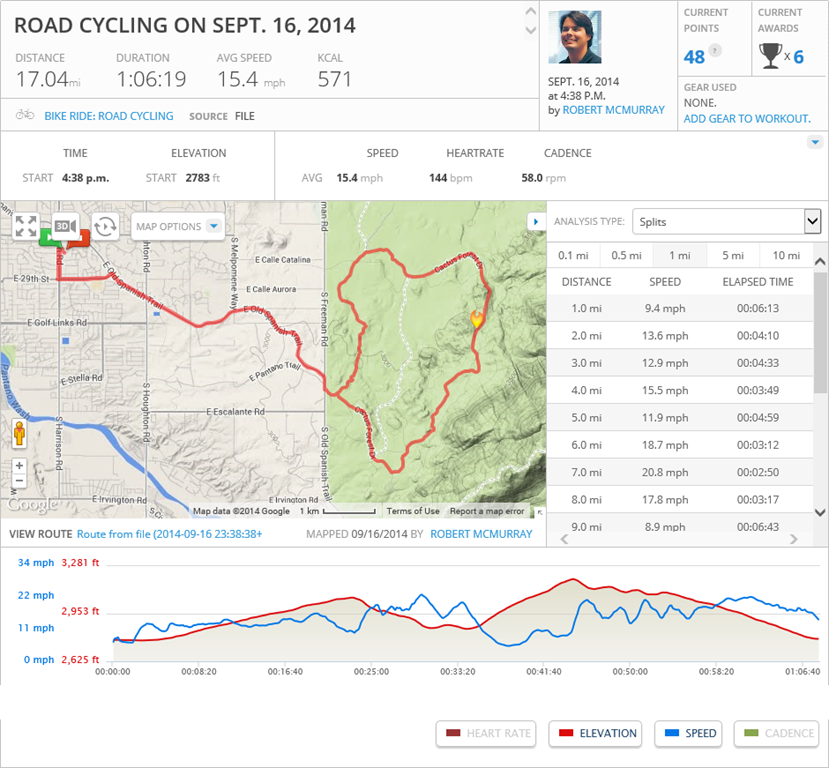The image size is (829, 768).
Task: Open the Bike Ride: Road Cycling link
Action: 108,116
